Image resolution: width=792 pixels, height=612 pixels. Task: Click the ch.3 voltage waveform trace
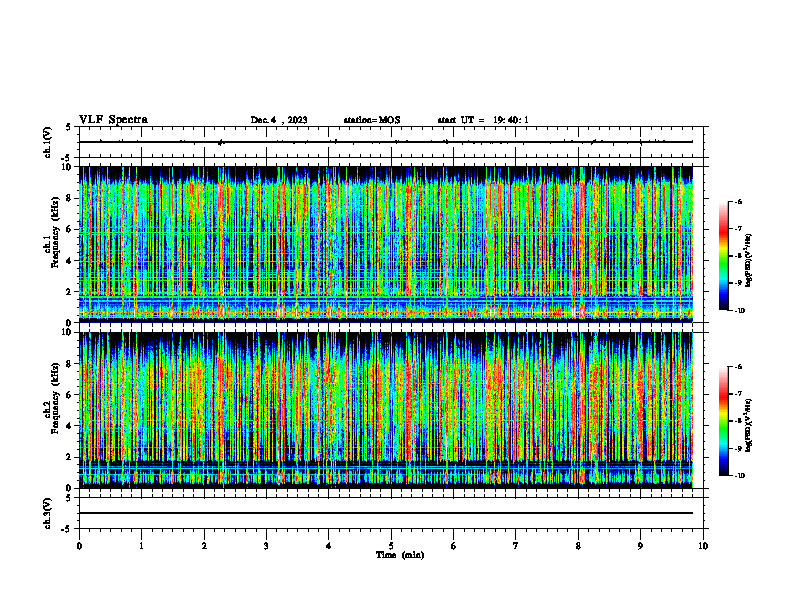pyautogui.click(x=386, y=513)
